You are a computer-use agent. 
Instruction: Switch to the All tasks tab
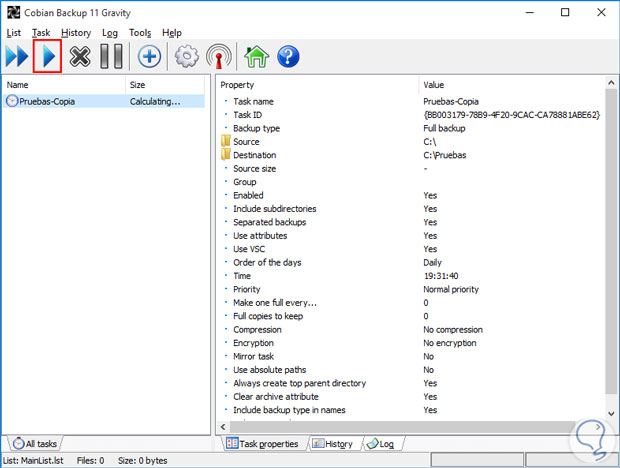pyautogui.click(x=35, y=443)
